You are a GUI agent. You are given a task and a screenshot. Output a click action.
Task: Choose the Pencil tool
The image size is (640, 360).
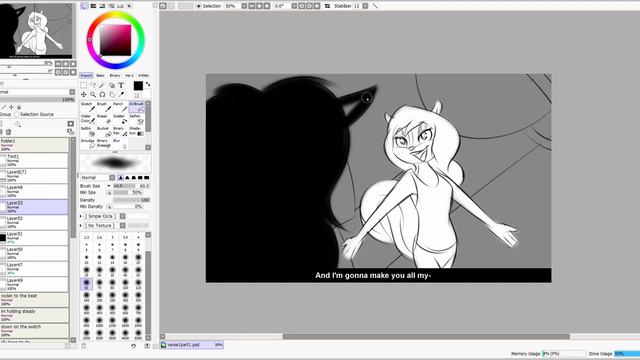[120, 107]
